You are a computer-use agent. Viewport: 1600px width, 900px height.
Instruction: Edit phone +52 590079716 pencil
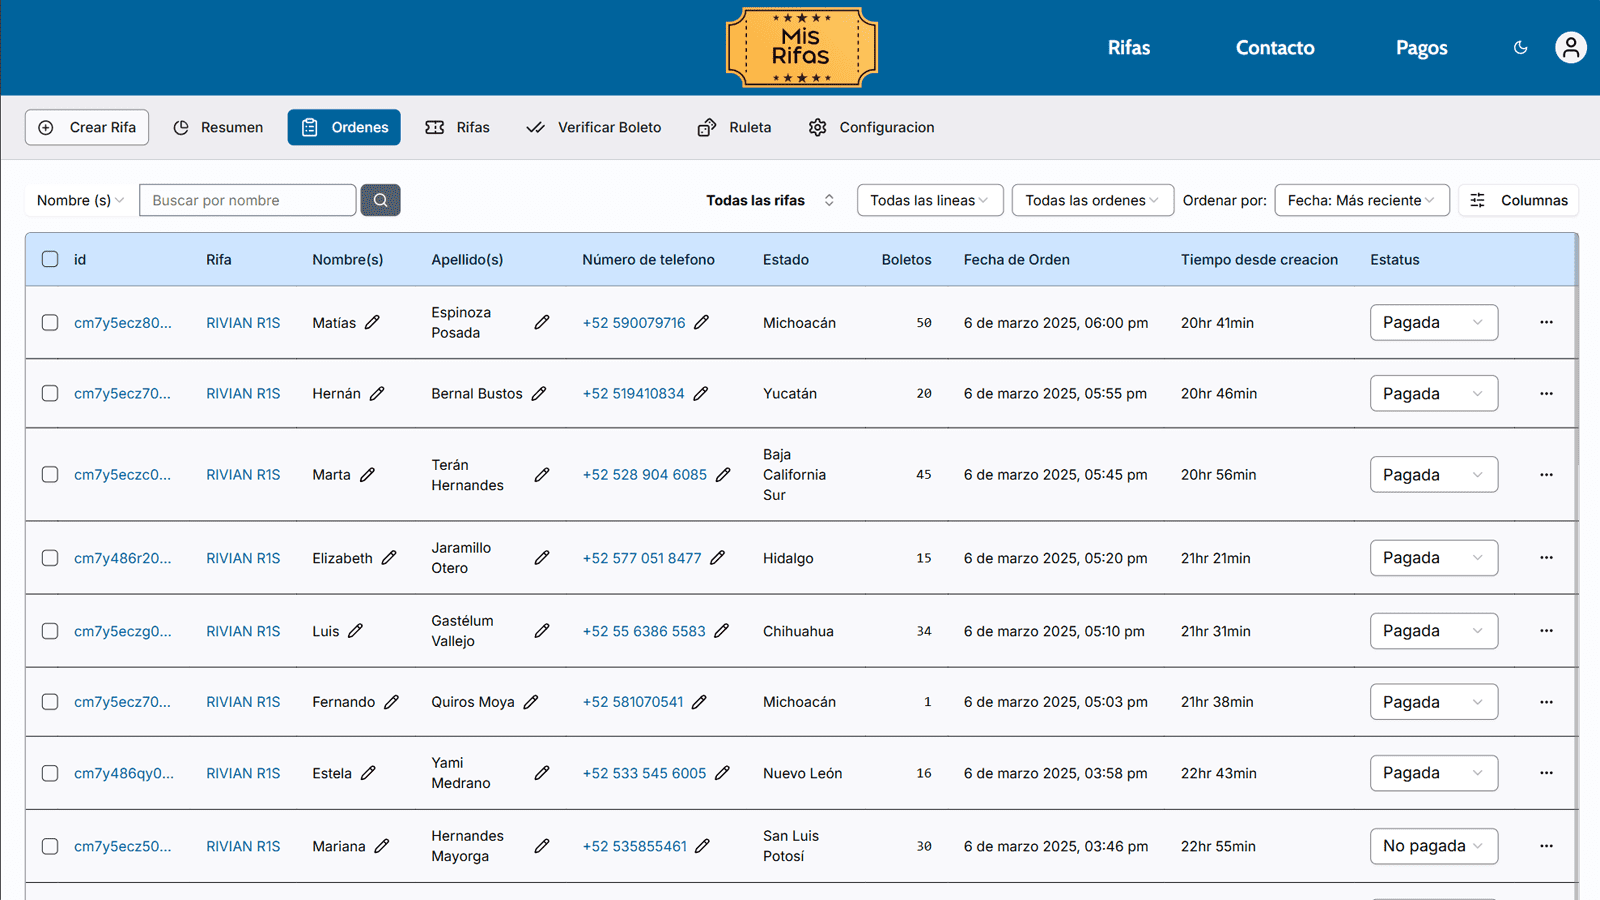(x=701, y=322)
